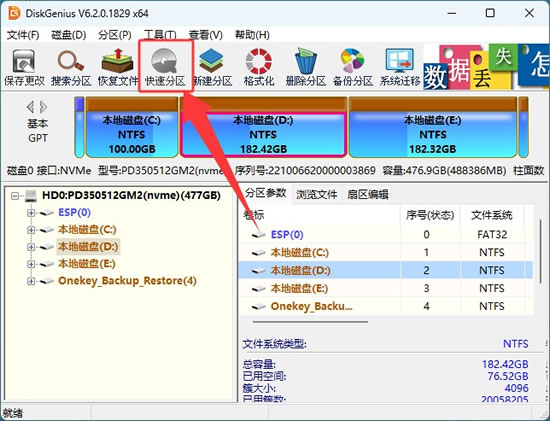
Task: Click the New Partition (新建分区) icon
Action: point(212,67)
